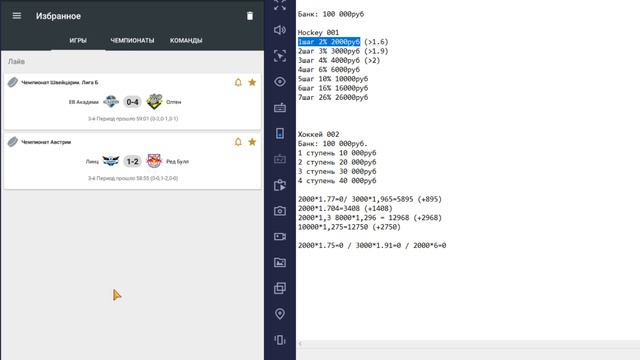Click the period status text under 1-2 match
This screenshot has height=360, width=640.
[133, 178]
